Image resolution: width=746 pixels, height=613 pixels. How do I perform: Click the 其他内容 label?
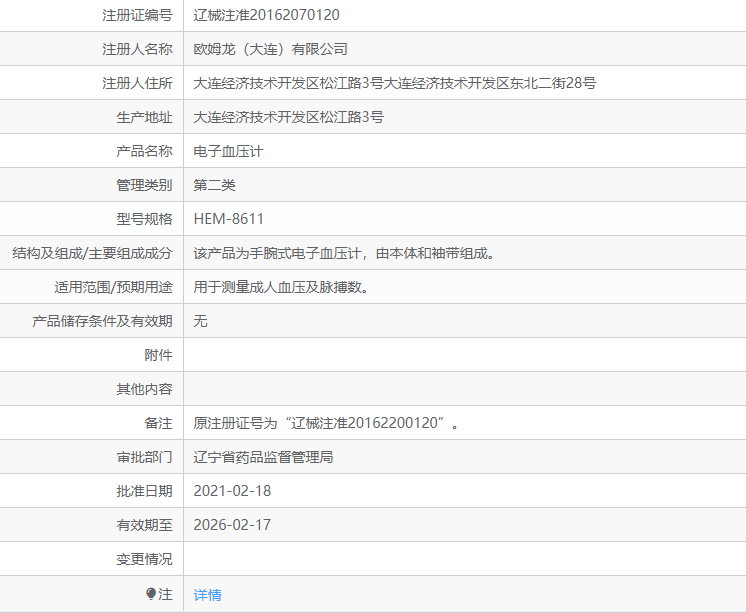pos(144,389)
